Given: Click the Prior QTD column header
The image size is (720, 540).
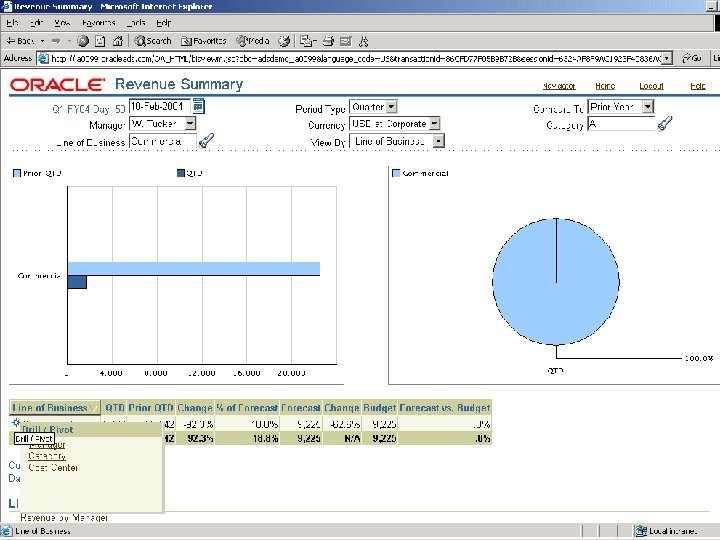Looking at the screenshot, I should [x=151, y=408].
